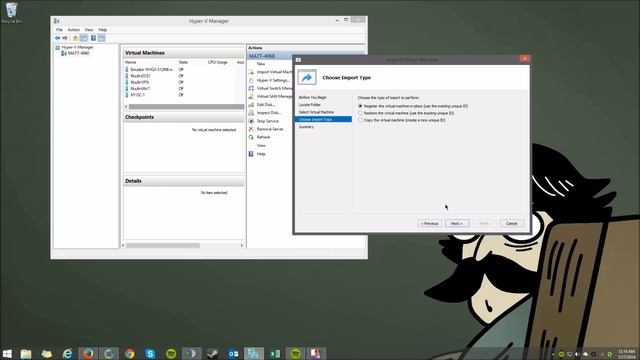Image resolution: width=640 pixels, height=360 pixels.
Task: Open Outlook from the taskbar
Action: click(x=233, y=353)
